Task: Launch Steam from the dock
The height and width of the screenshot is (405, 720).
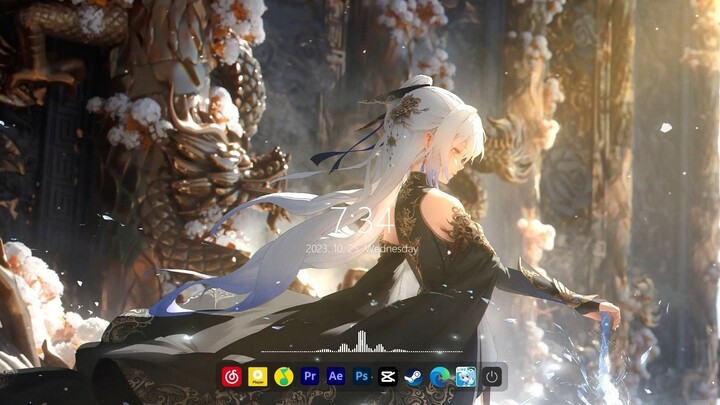Action: pos(413,377)
